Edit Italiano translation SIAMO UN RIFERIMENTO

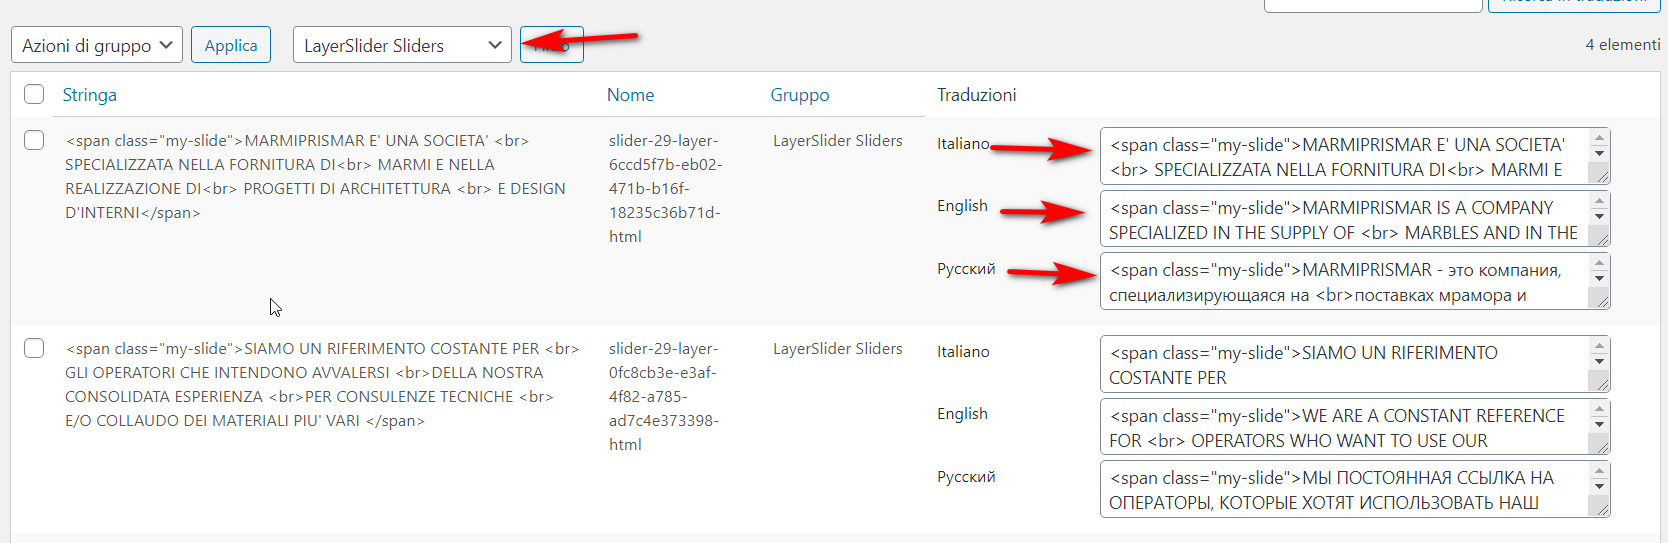pyautogui.click(x=1355, y=364)
